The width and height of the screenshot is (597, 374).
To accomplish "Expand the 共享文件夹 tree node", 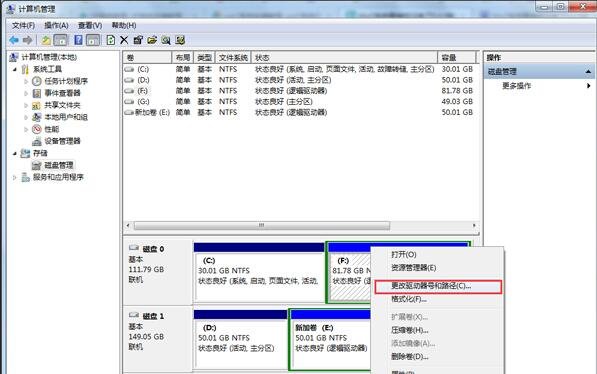I will click(x=26, y=105).
